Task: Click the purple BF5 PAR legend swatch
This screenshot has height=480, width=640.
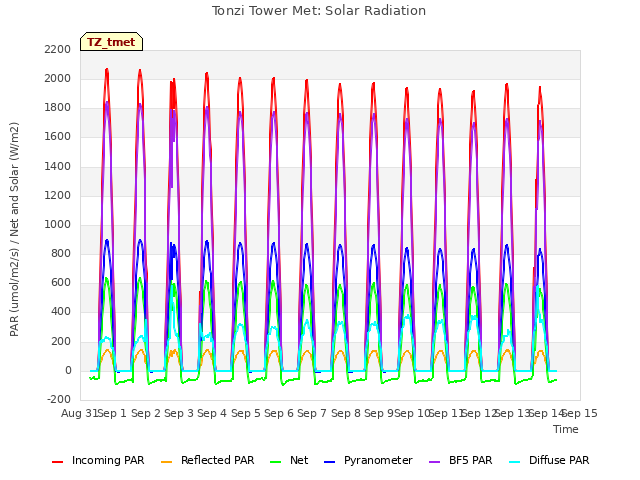Action: pyautogui.click(x=435, y=462)
